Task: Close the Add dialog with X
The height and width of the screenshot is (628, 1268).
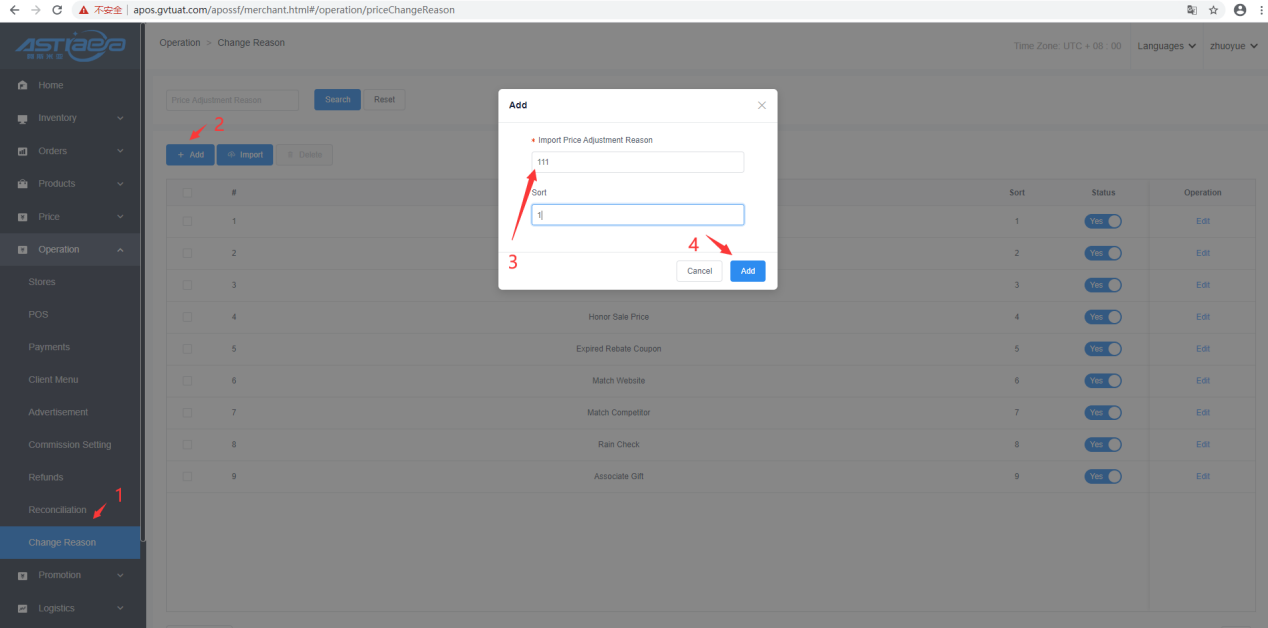Action: tap(762, 105)
